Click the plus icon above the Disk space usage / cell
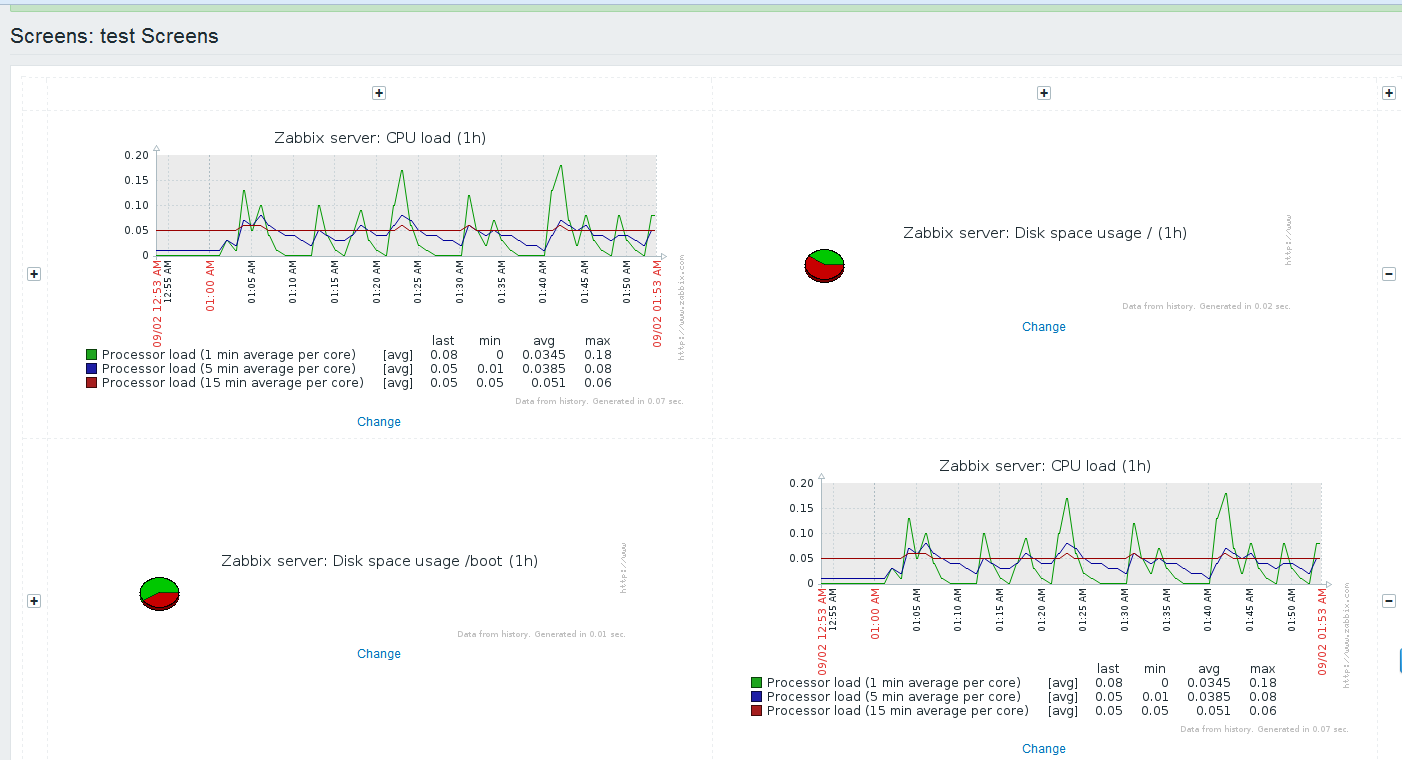The height and width of the screenshot is (760, 1402). tap(1044, 93)
